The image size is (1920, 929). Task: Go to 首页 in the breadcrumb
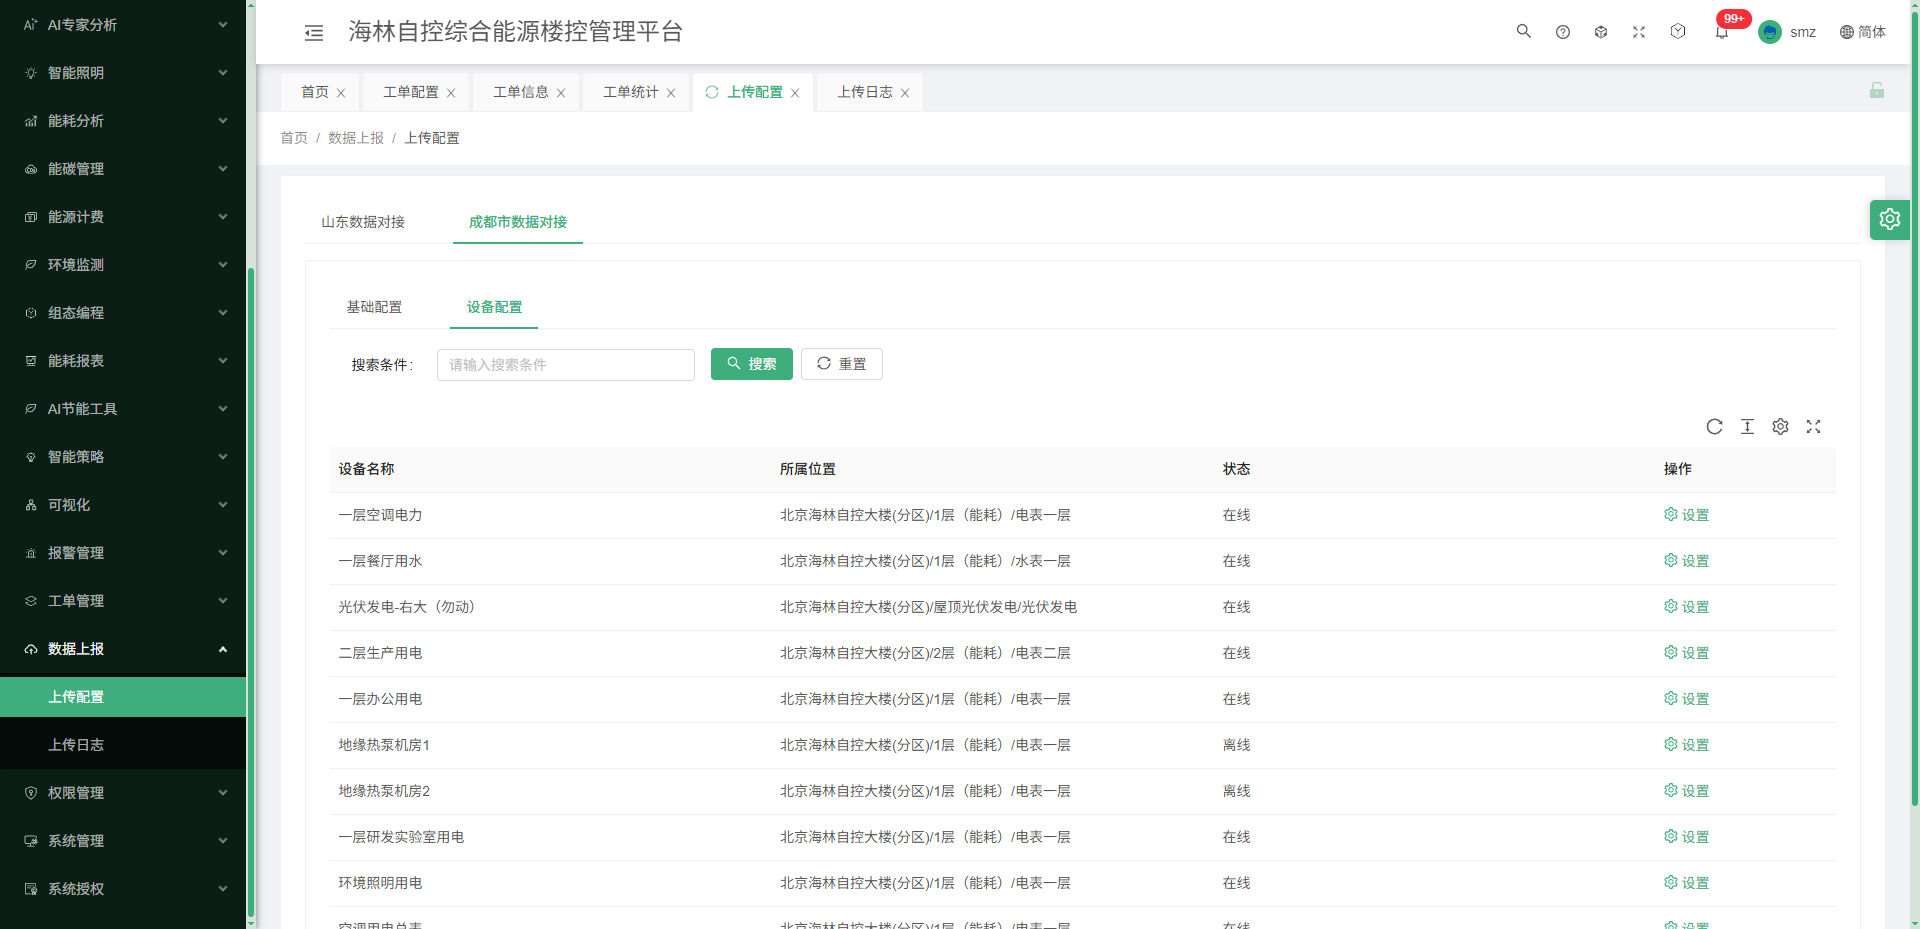[x=294, y=138]
